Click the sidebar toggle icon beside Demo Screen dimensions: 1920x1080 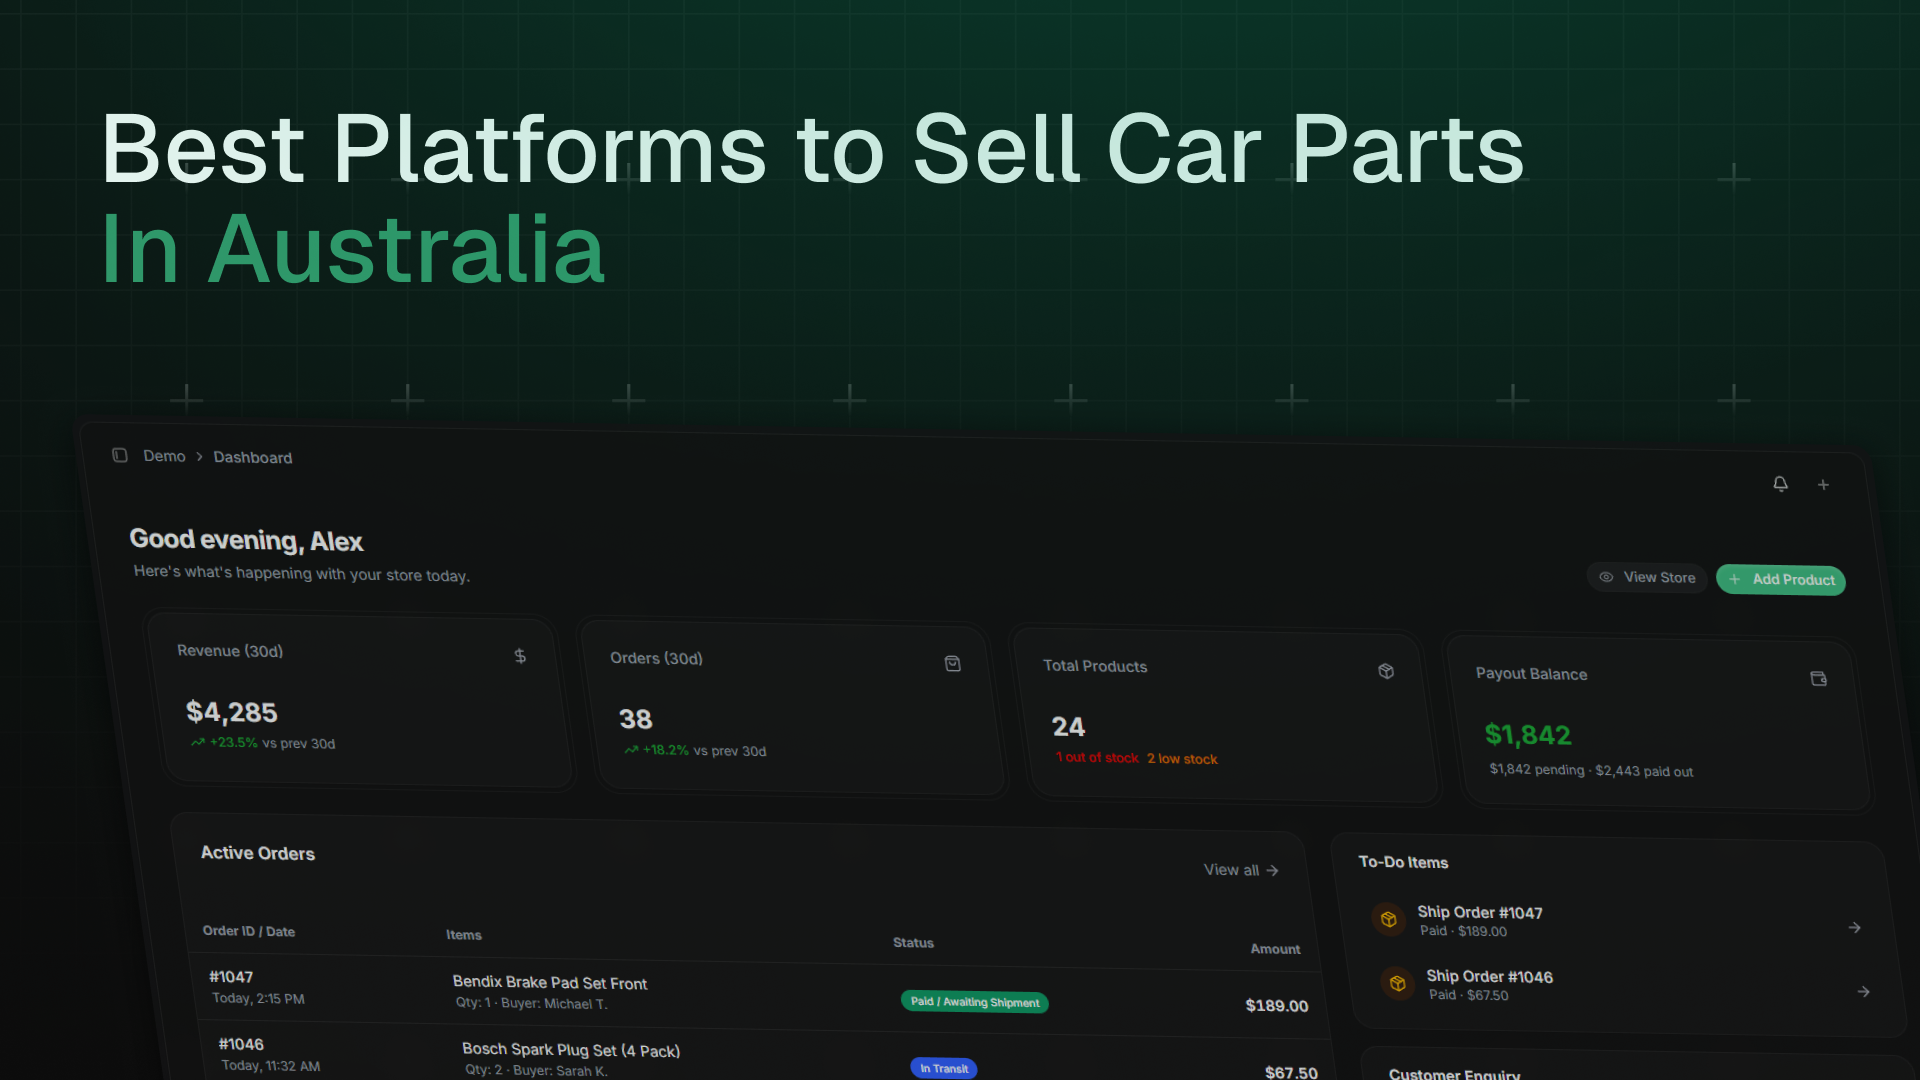point(120,455)
